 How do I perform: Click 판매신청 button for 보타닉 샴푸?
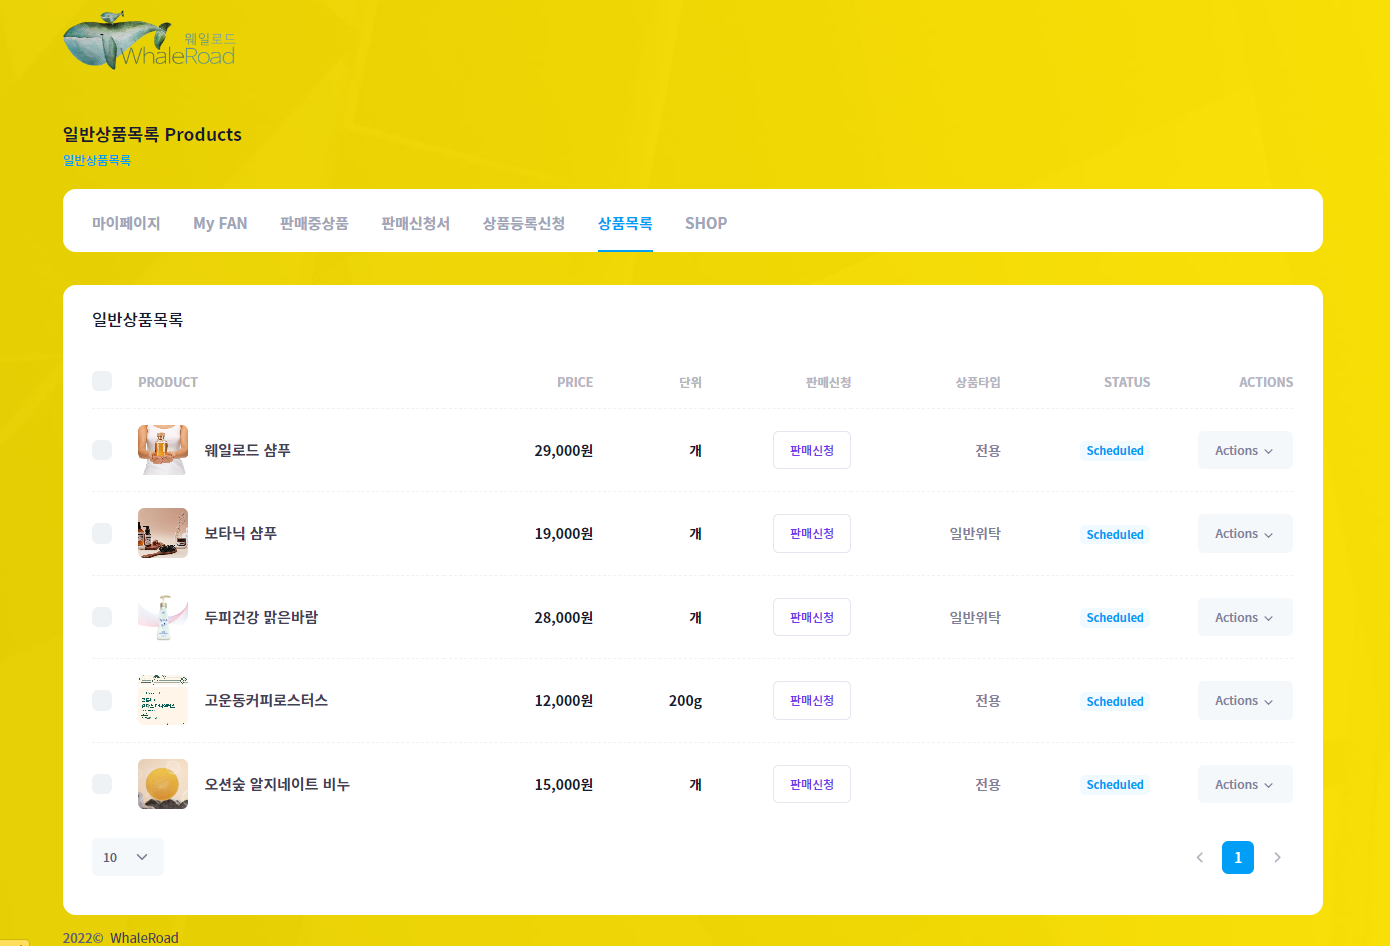click(812, 533)
